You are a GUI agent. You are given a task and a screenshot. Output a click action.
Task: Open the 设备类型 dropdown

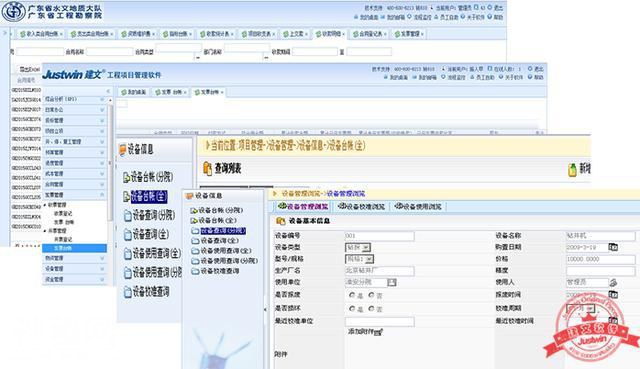(x=366, y=247)
